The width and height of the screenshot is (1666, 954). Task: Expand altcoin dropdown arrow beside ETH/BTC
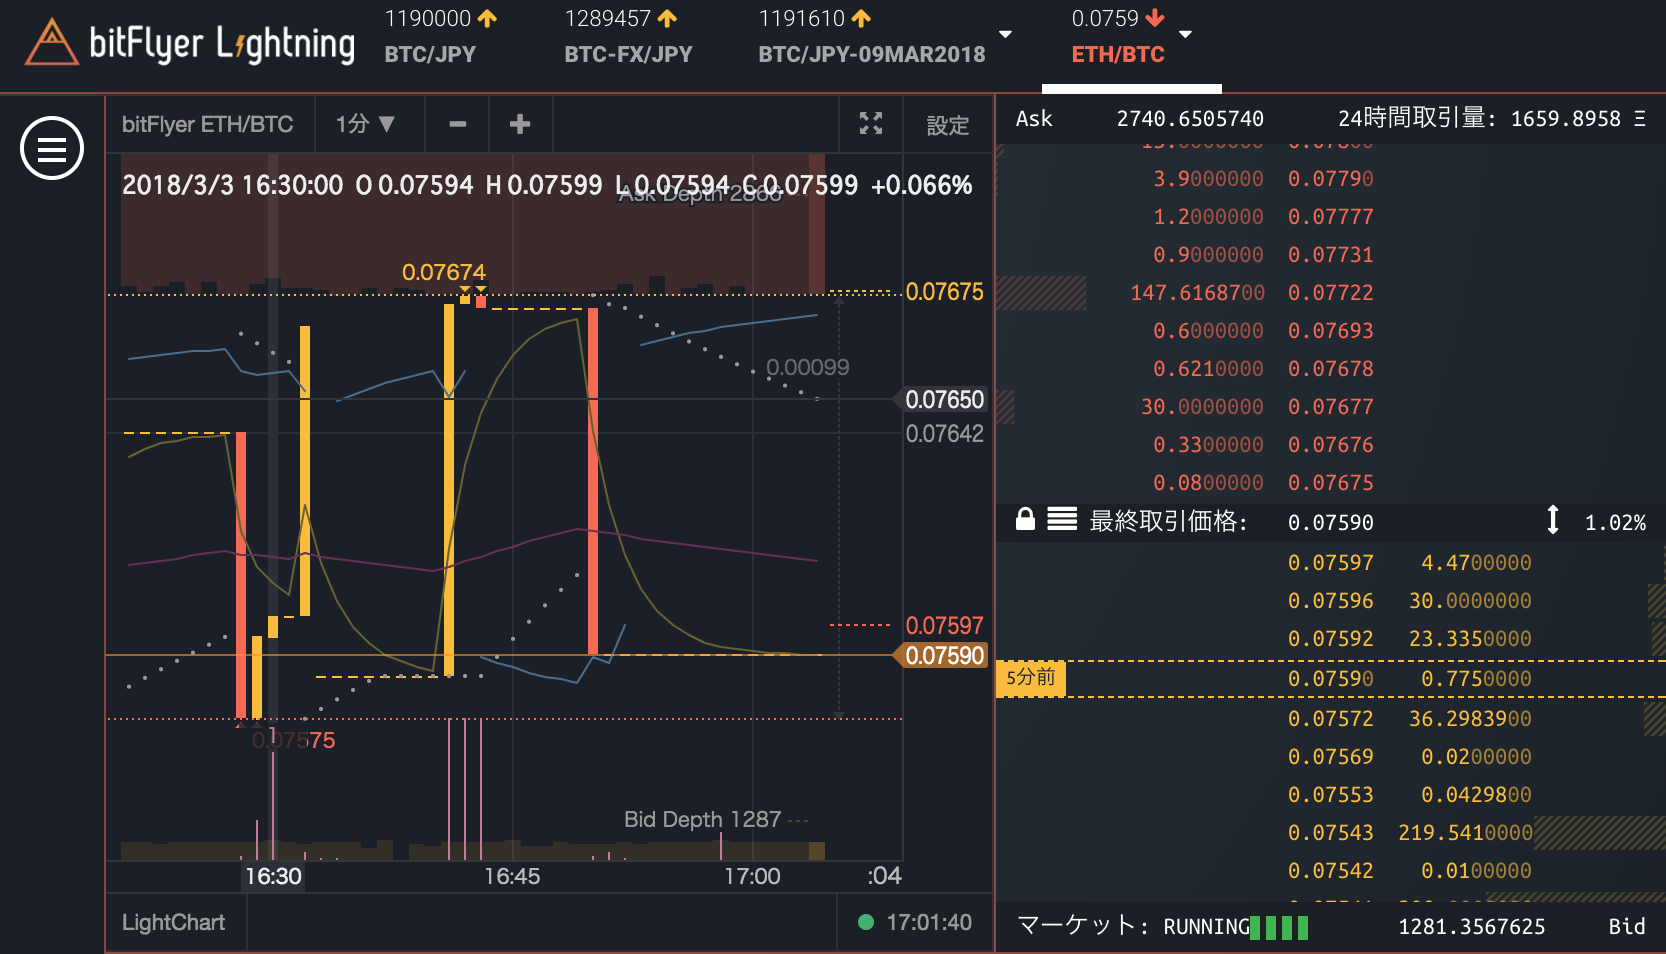coord(1186,35)
